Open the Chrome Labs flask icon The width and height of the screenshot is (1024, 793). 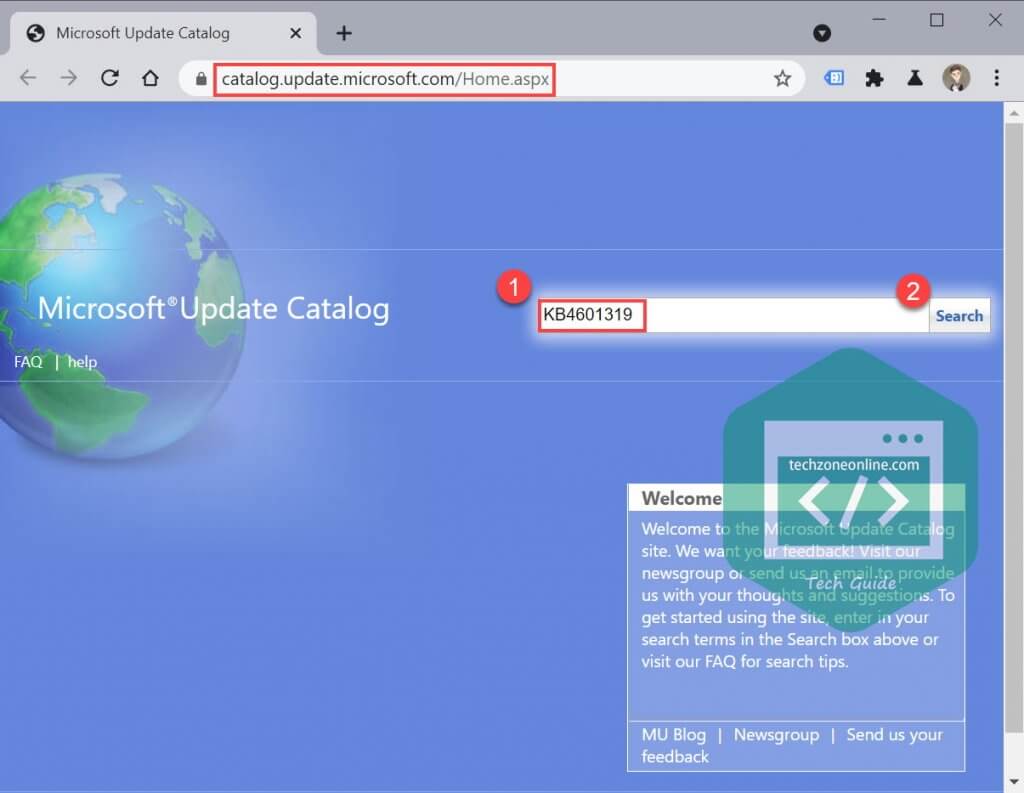[914, 78]
